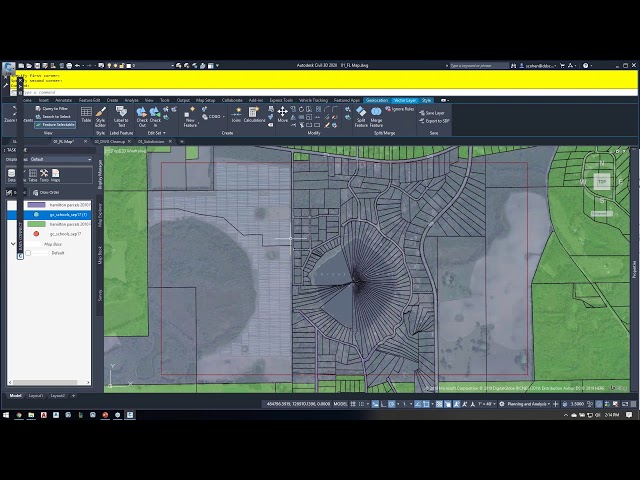
Task: Toggle MODEL space button in status bar
Action: tap(340, 404)
